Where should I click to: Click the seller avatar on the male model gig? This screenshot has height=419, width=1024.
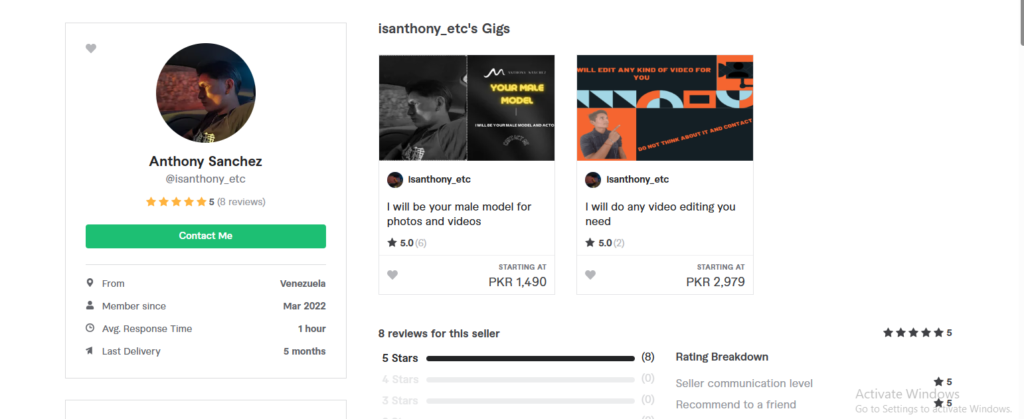395,179
